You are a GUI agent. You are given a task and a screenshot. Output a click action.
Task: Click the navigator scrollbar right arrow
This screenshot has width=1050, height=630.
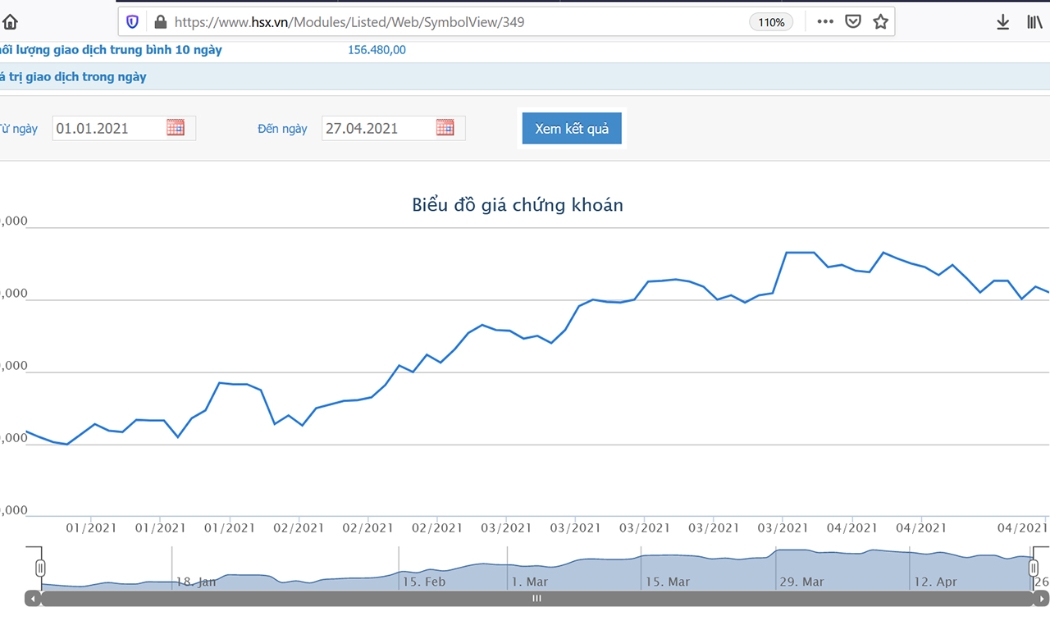pos(1041,599)
